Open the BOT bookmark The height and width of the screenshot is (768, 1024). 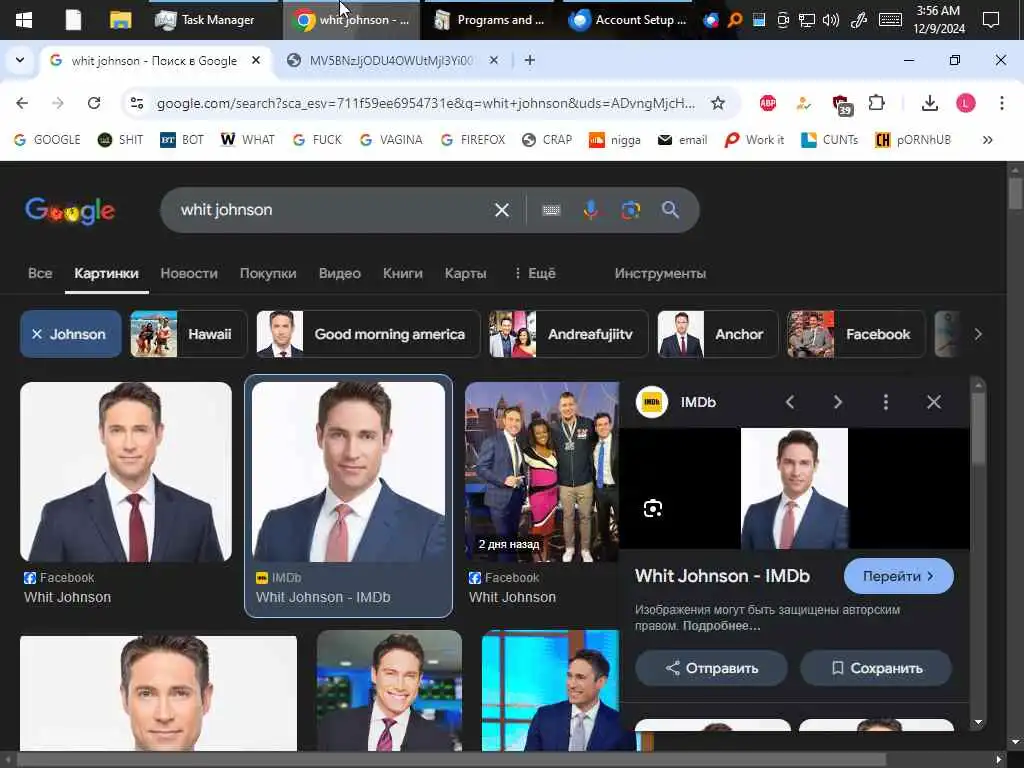click(182, 140)
